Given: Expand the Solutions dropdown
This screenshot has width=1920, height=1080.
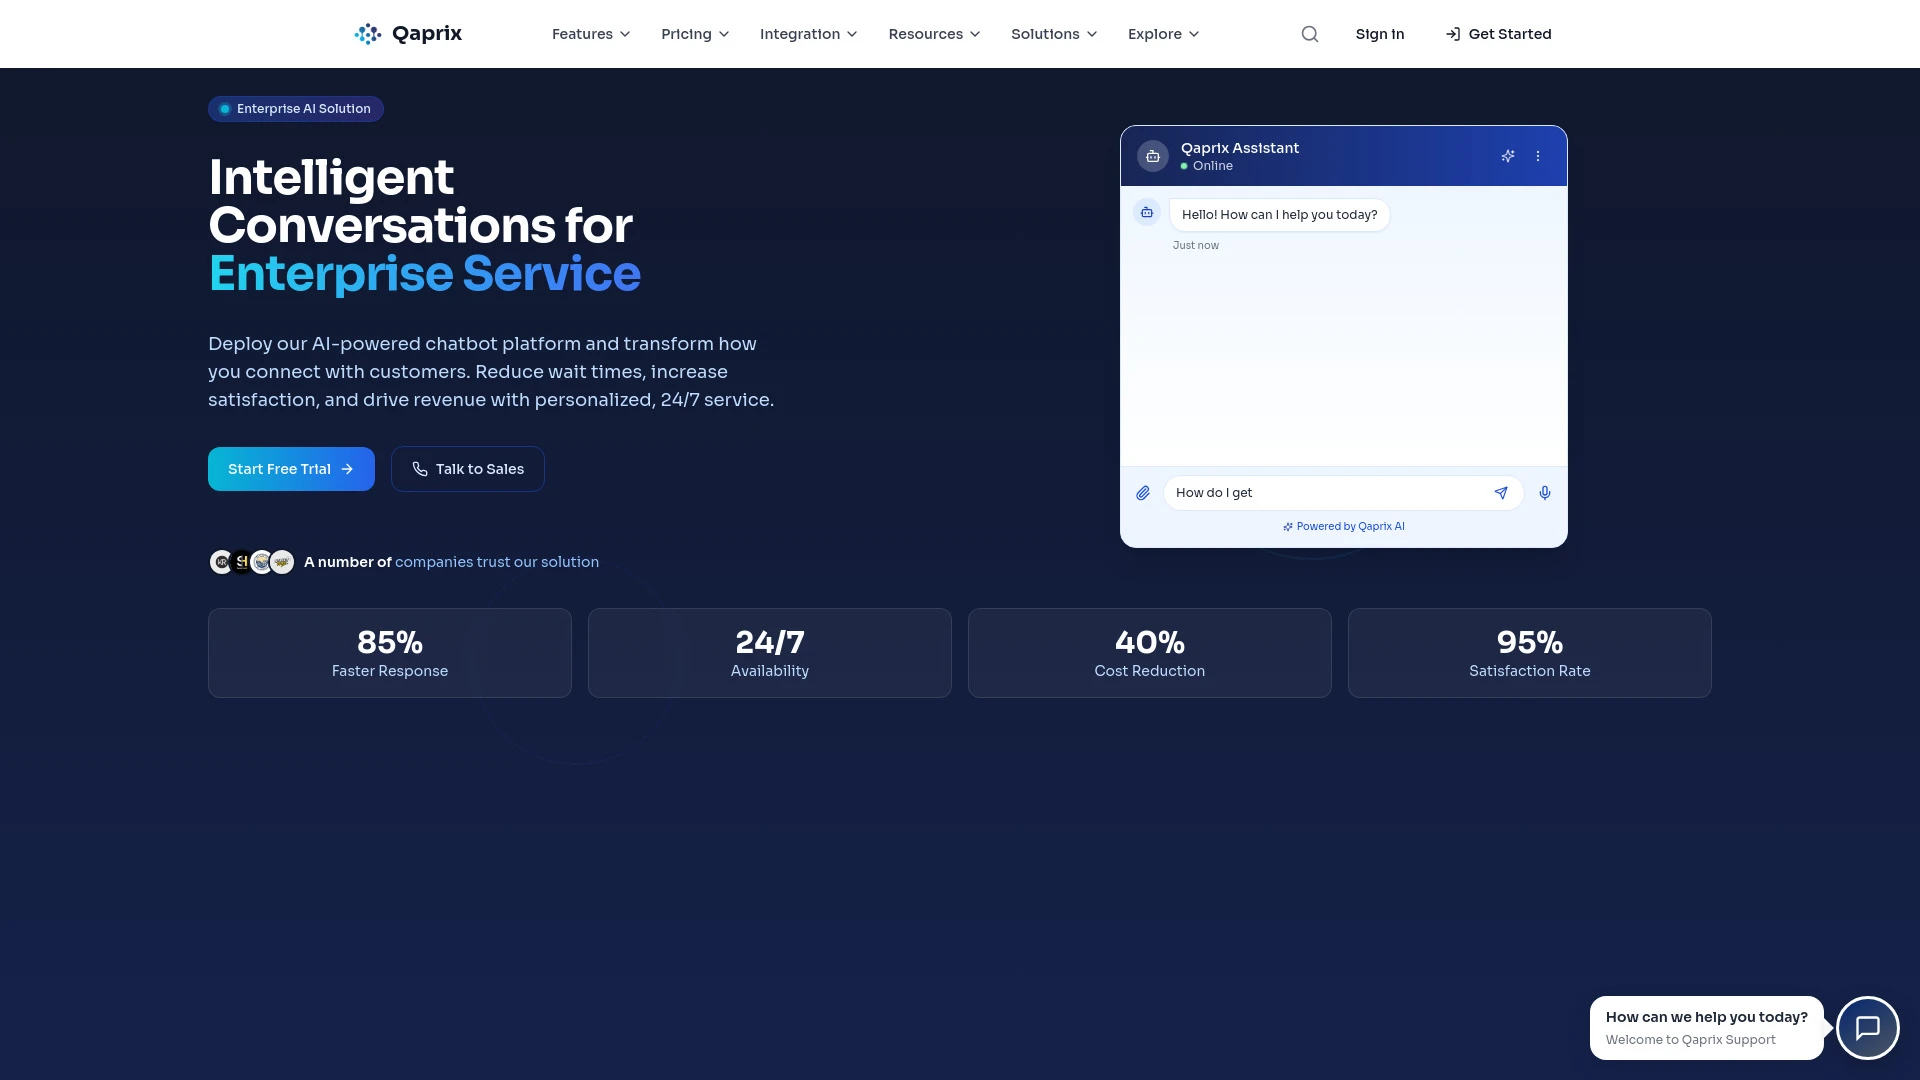Looking at the screenshot, I should click(1053, 33).
